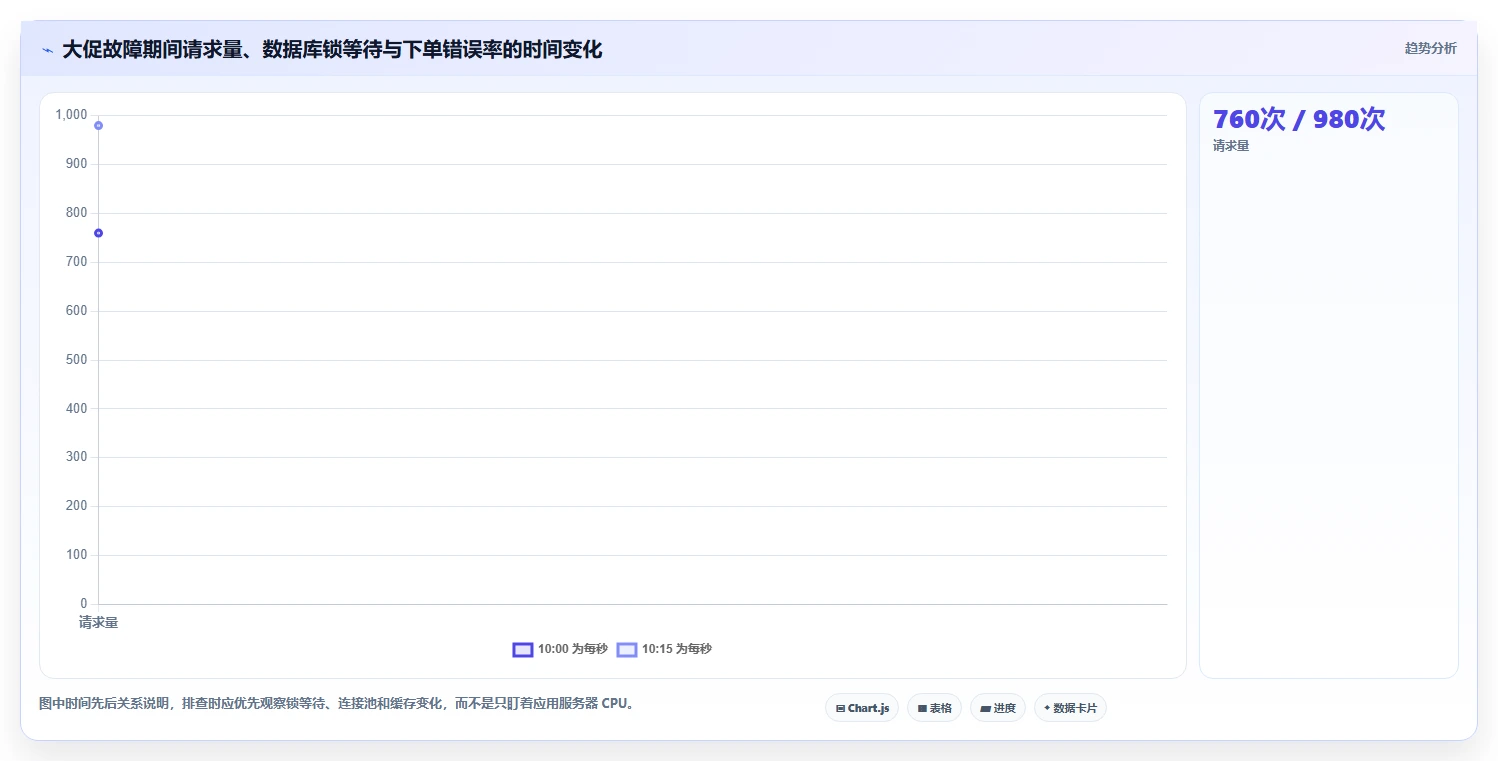Click the Chart.js chip

click(862, 708)
